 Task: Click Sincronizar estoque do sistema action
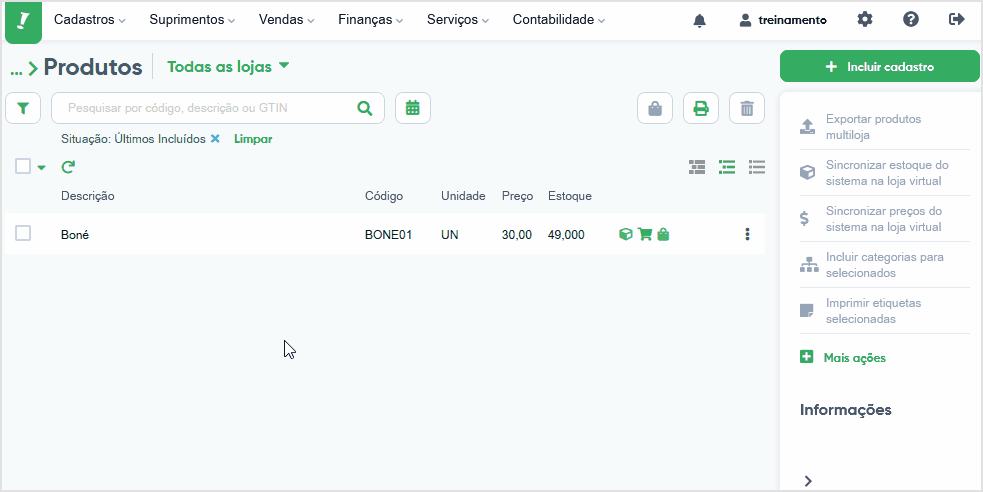885,173
